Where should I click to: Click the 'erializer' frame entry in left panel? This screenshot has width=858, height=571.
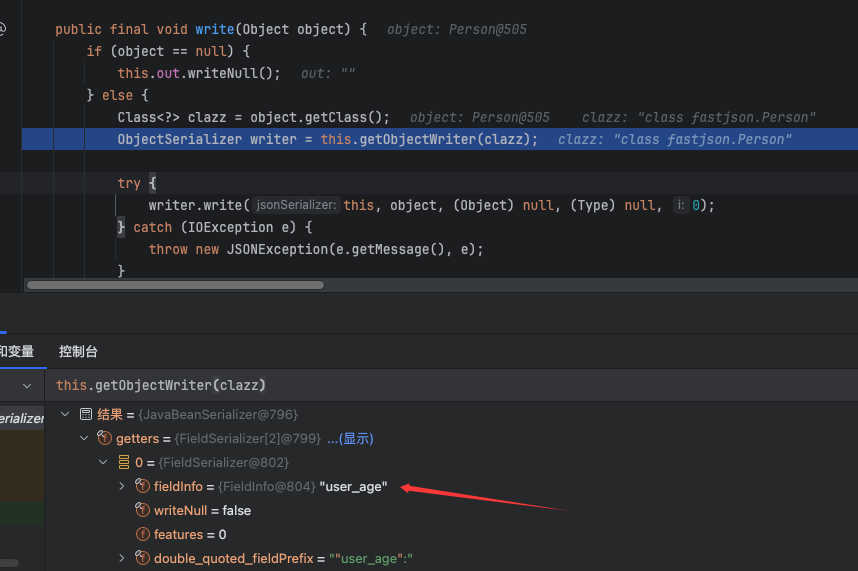click(x=22, y=418)
